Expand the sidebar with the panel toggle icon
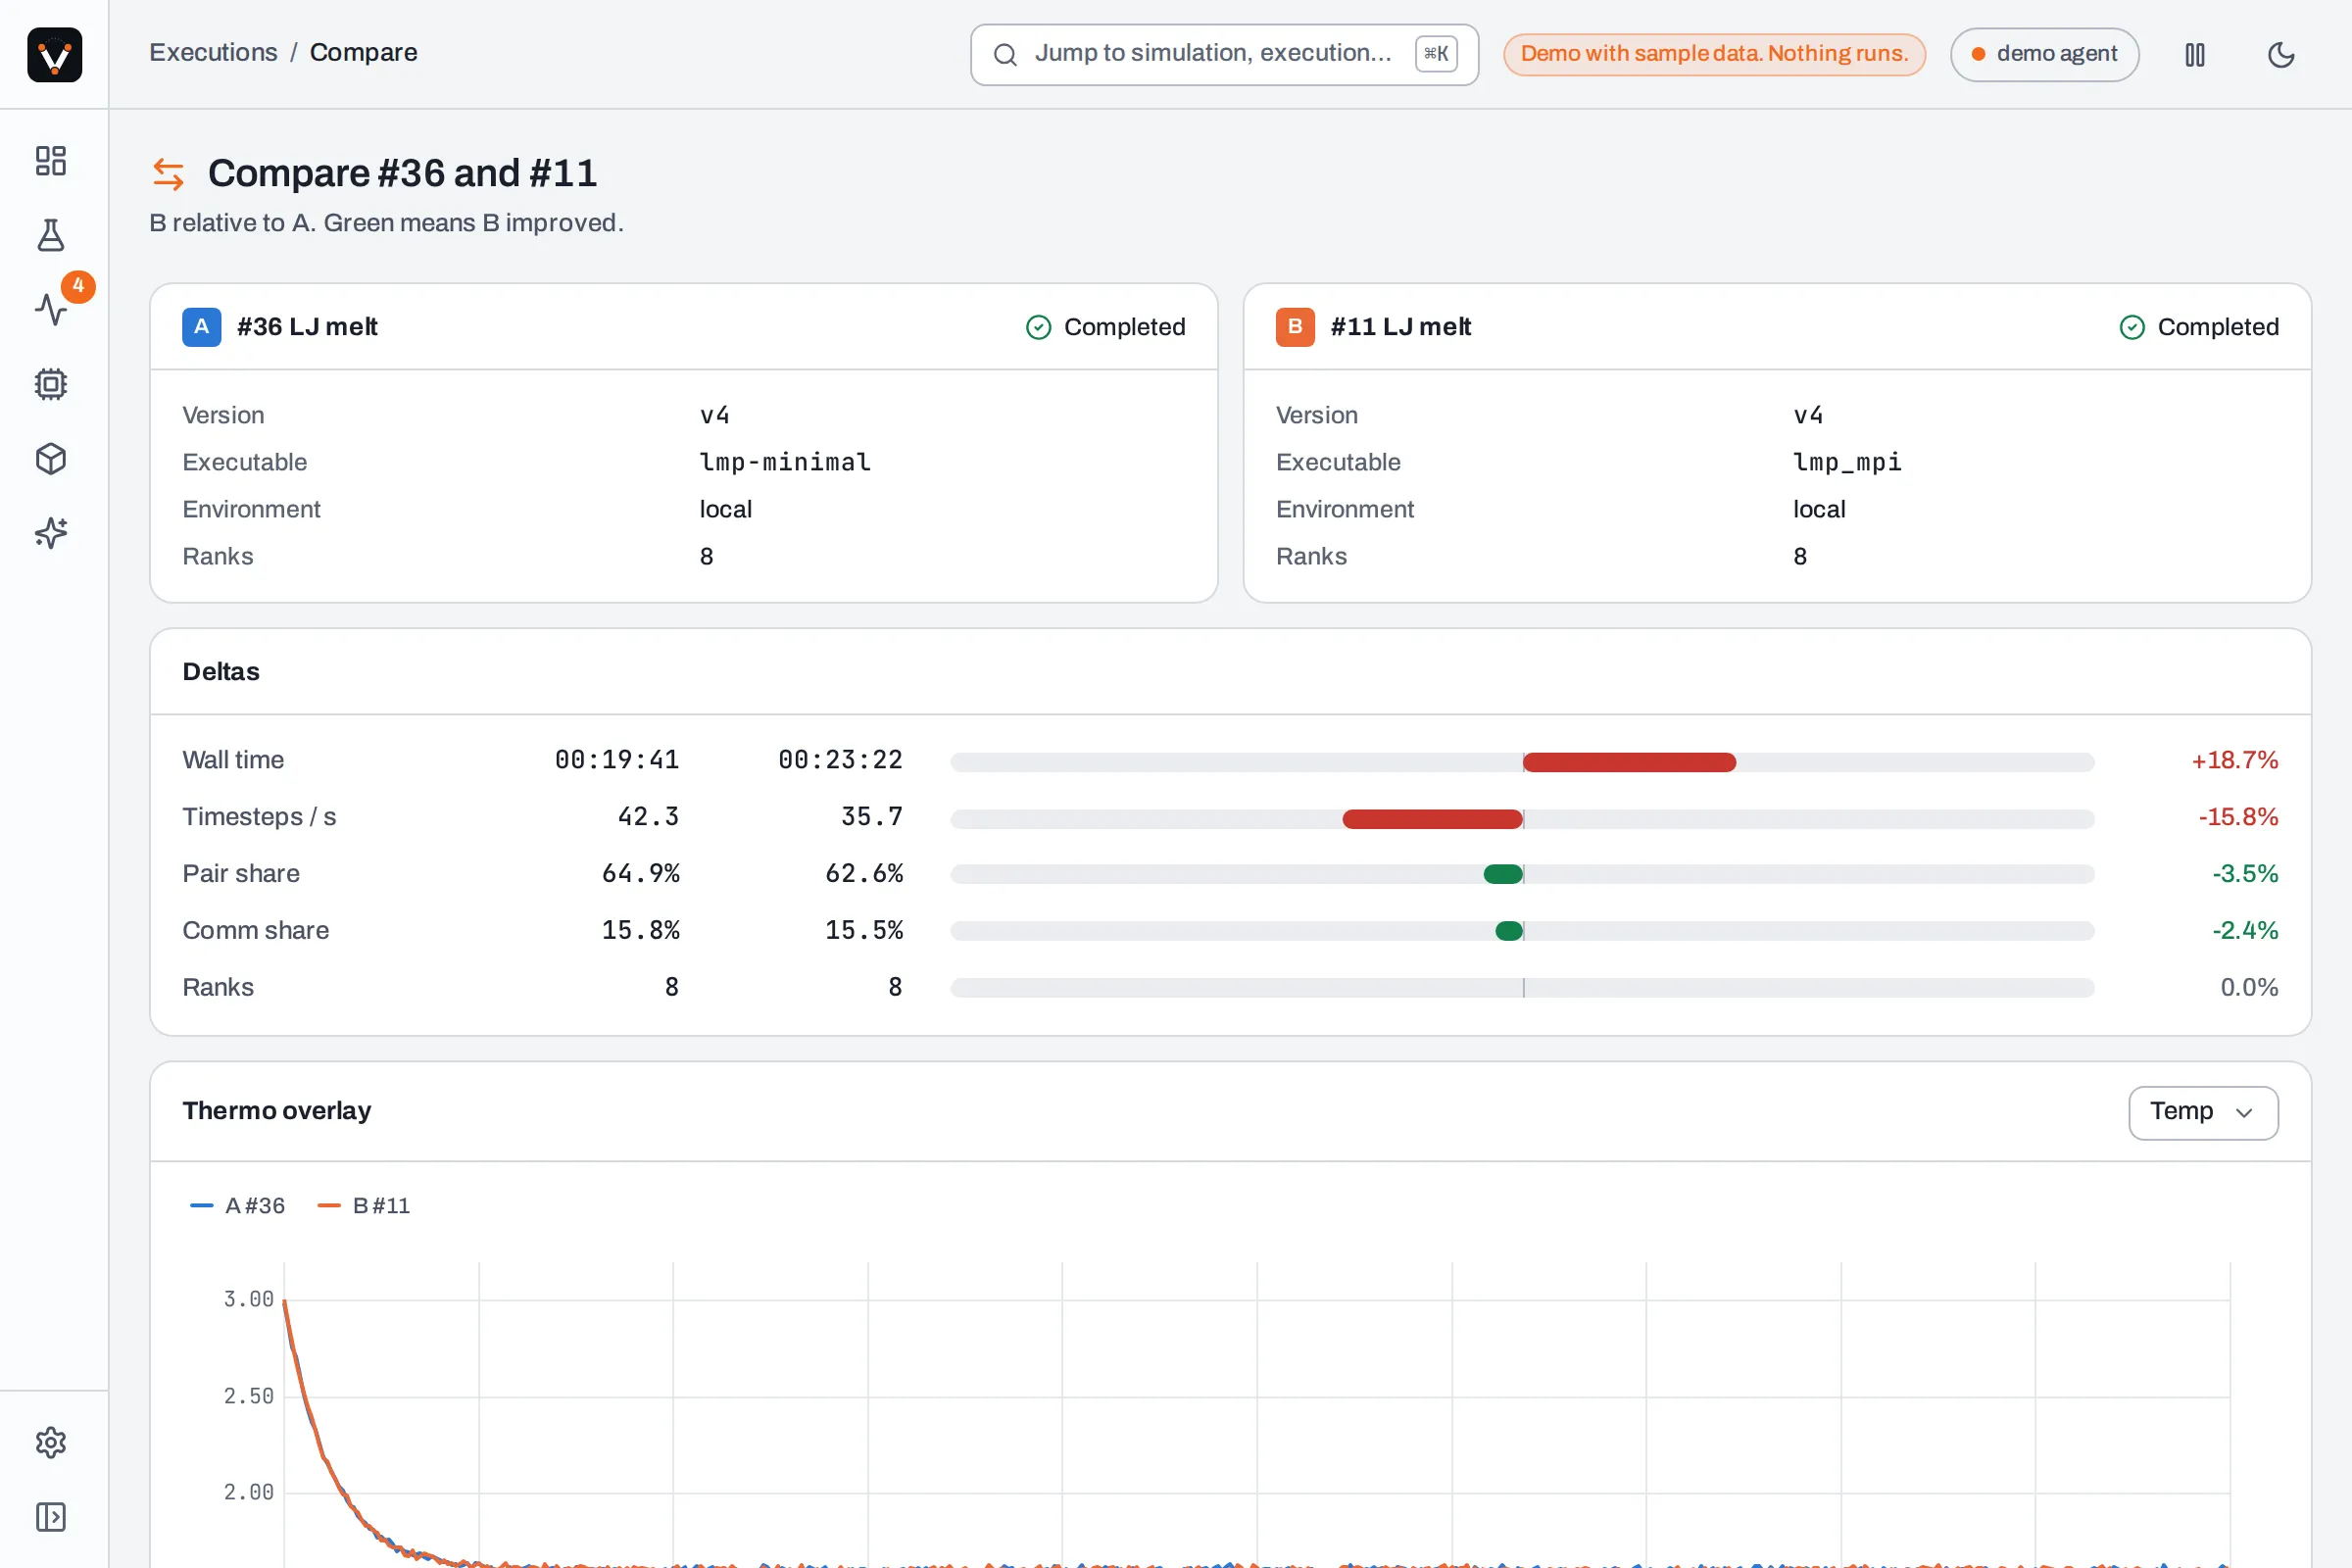Image resolution: width=2352 pixels, height=1568 pixels. pos(51,1517)
